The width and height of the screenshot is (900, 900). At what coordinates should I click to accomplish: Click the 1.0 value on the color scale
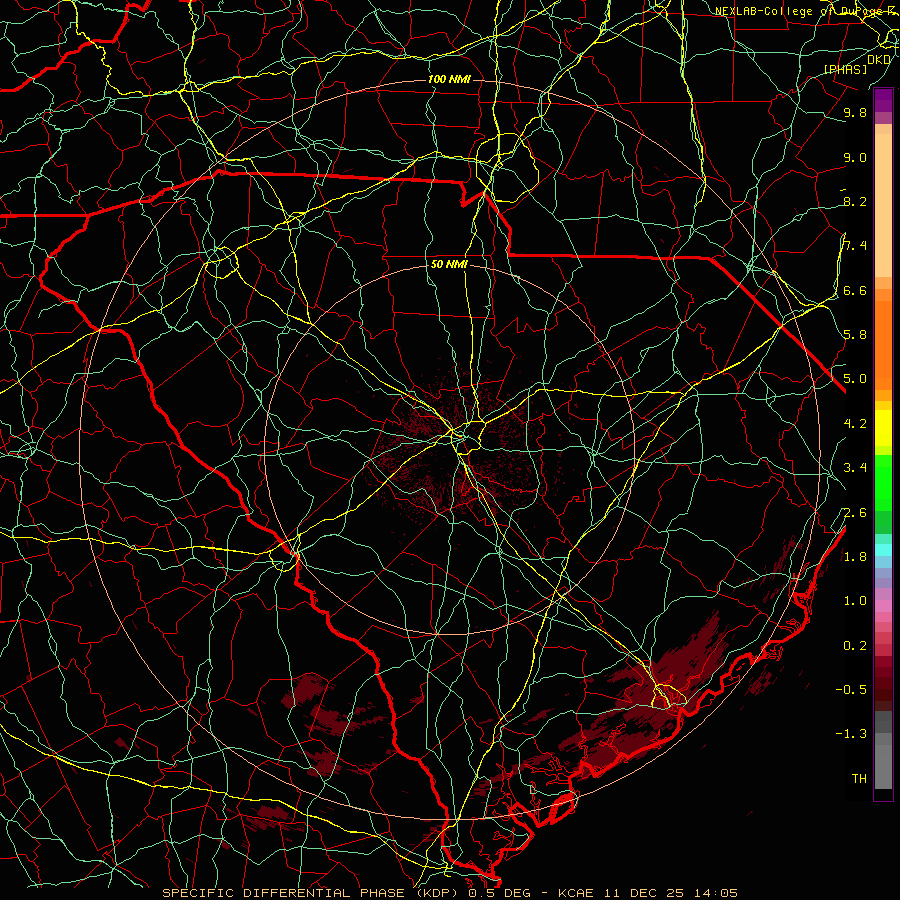[x=855, y=601]
